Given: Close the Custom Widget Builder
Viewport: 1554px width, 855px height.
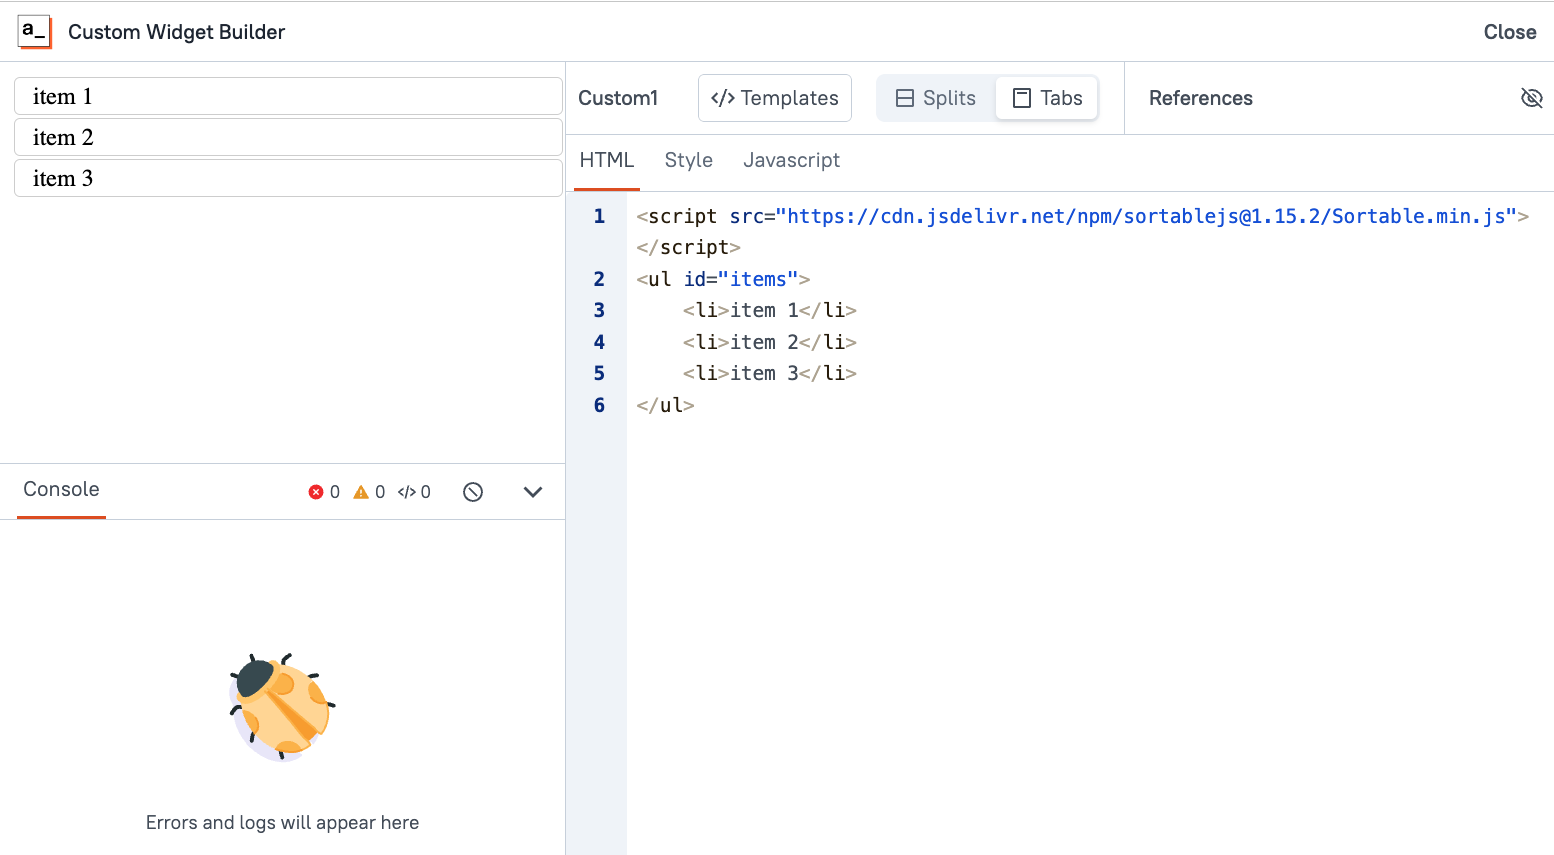Looking at the screenshot, I should (x=1509, y=32).
